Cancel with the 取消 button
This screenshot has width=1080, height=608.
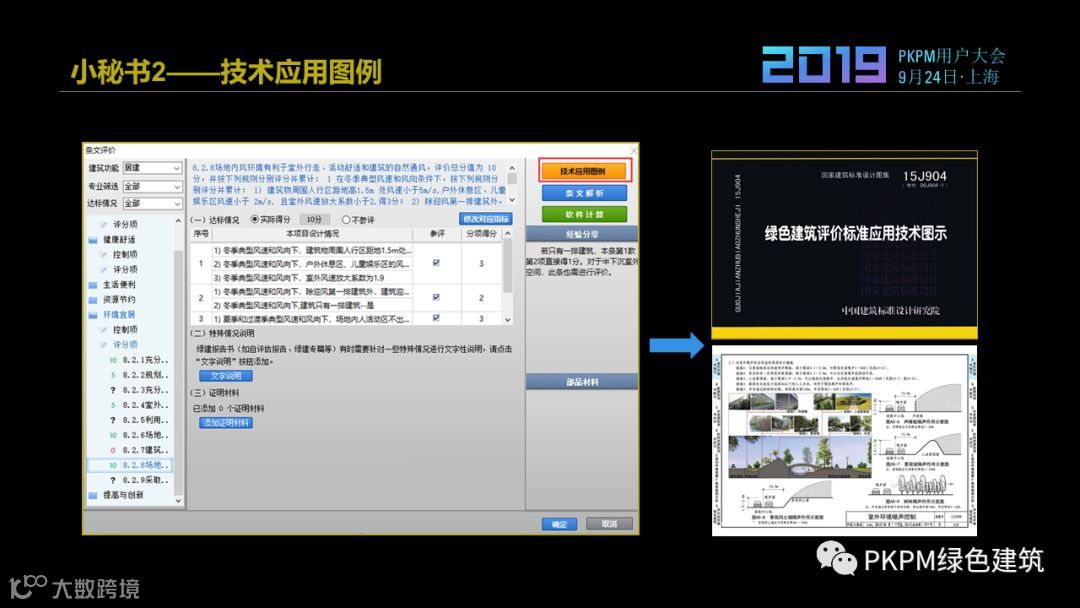pyautogui.click(x=610, y=524)
